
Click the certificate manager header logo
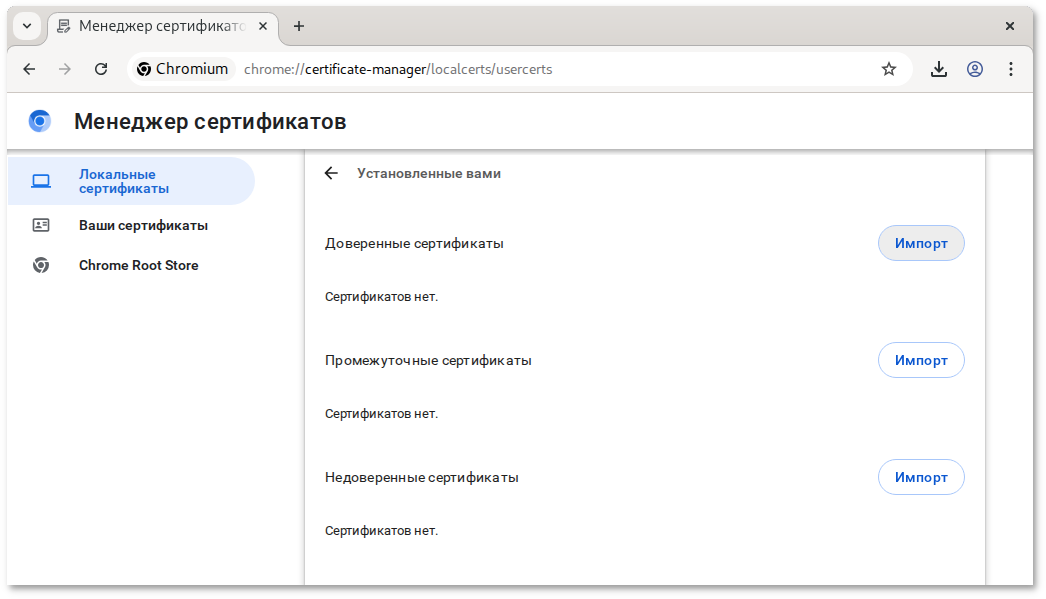click(39, 120)
